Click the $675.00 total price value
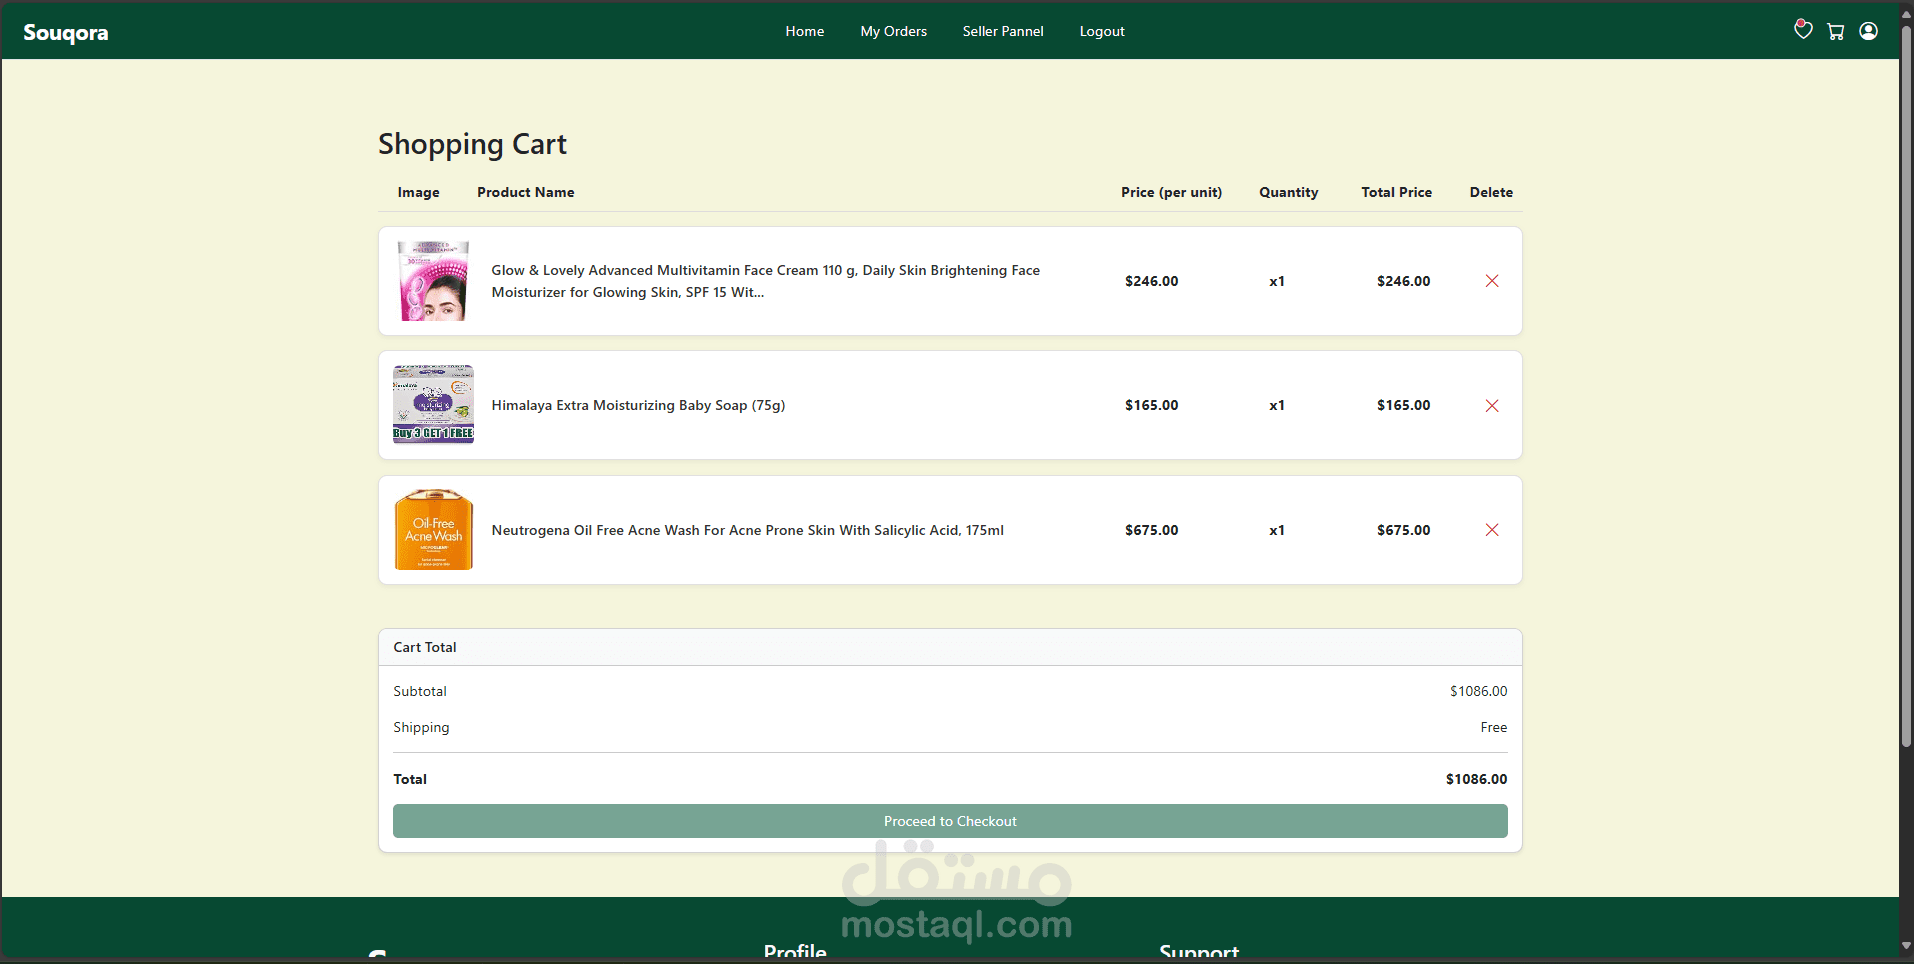The width and height of the screenshot is (1914, 964). click(1404, 530)
